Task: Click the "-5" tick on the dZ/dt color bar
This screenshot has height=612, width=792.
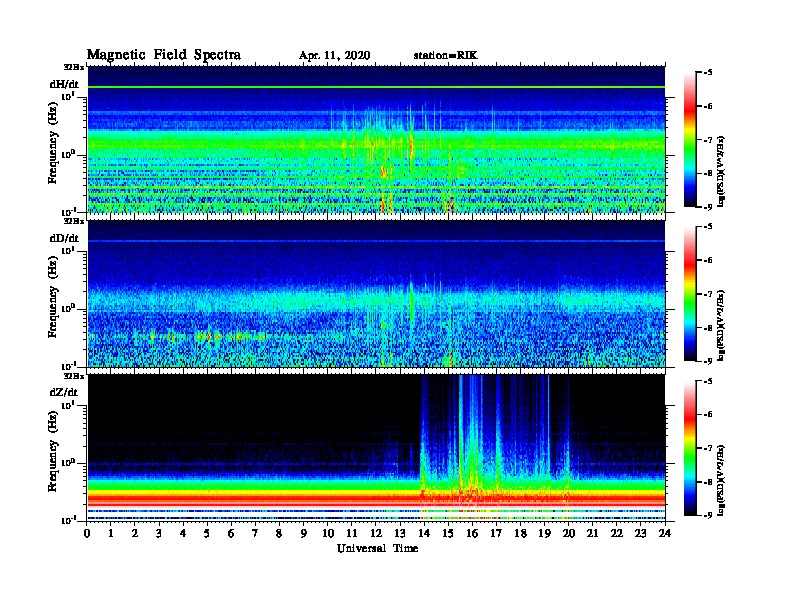Action: pos(708,381)
